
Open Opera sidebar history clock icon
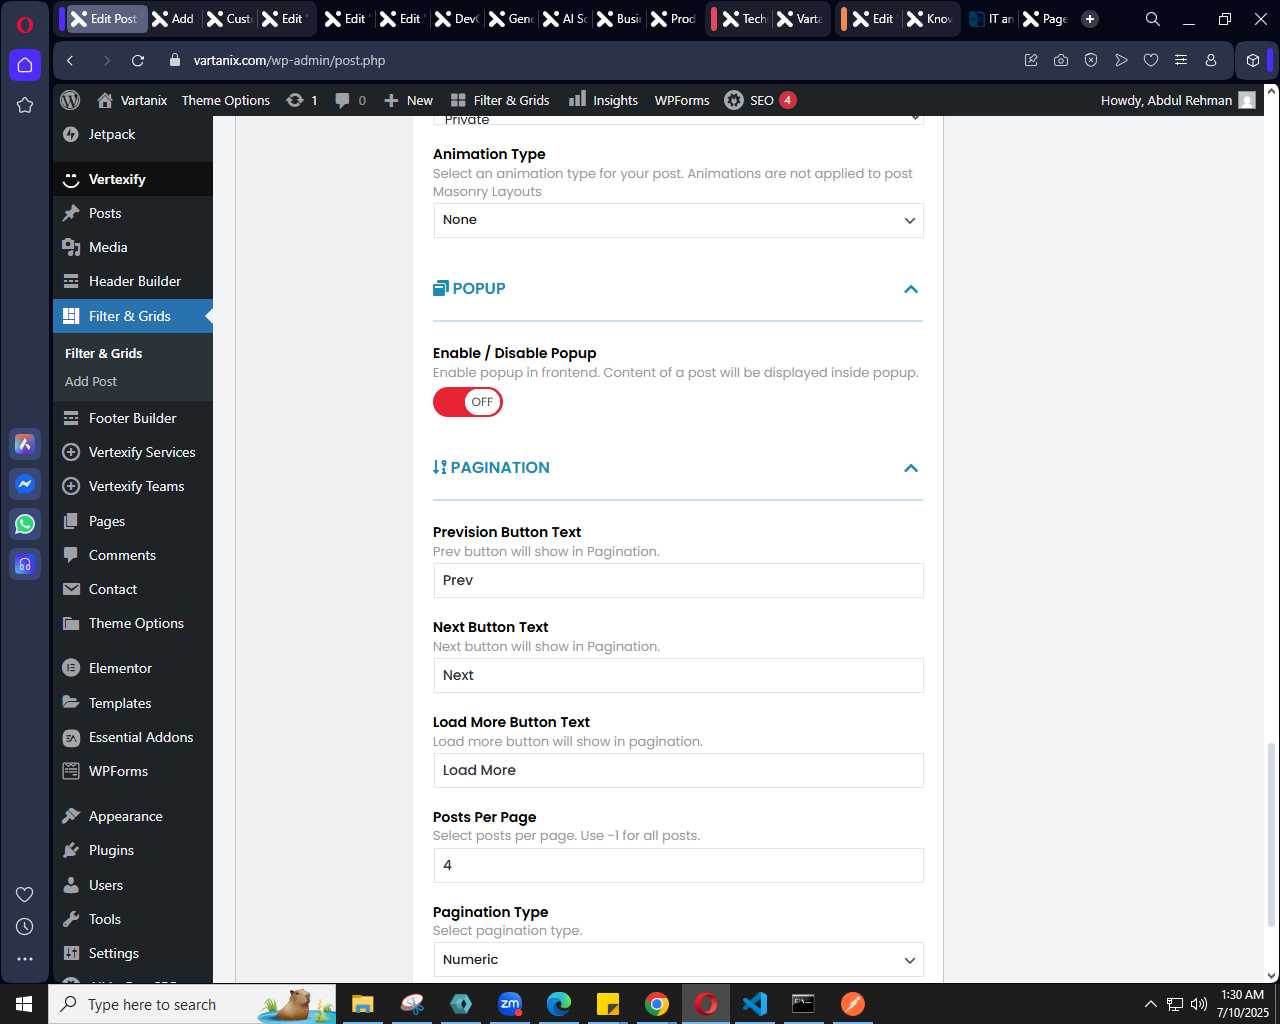point(25,927)
